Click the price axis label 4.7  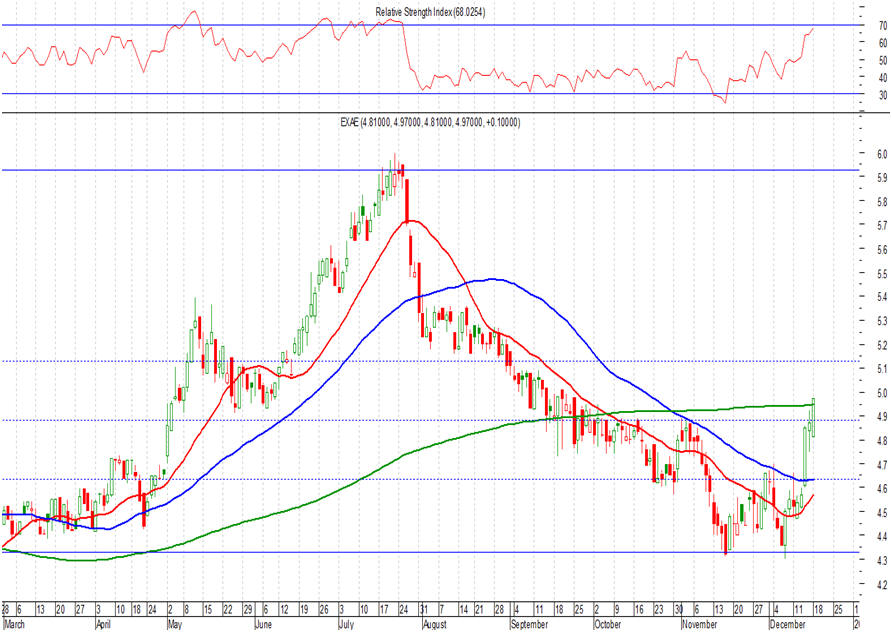pyautogui.click(x=882, y=465)
